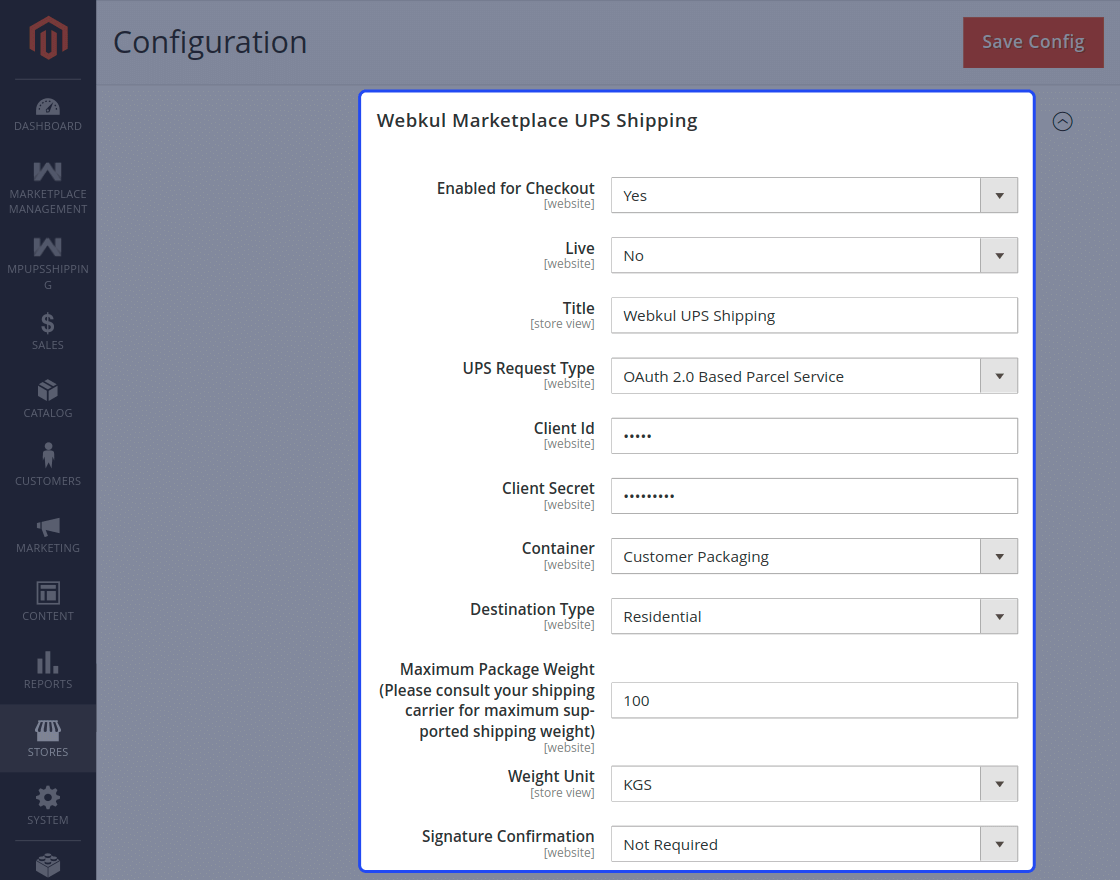Open the Live dropdown set to No

click(x=814, y=255)
